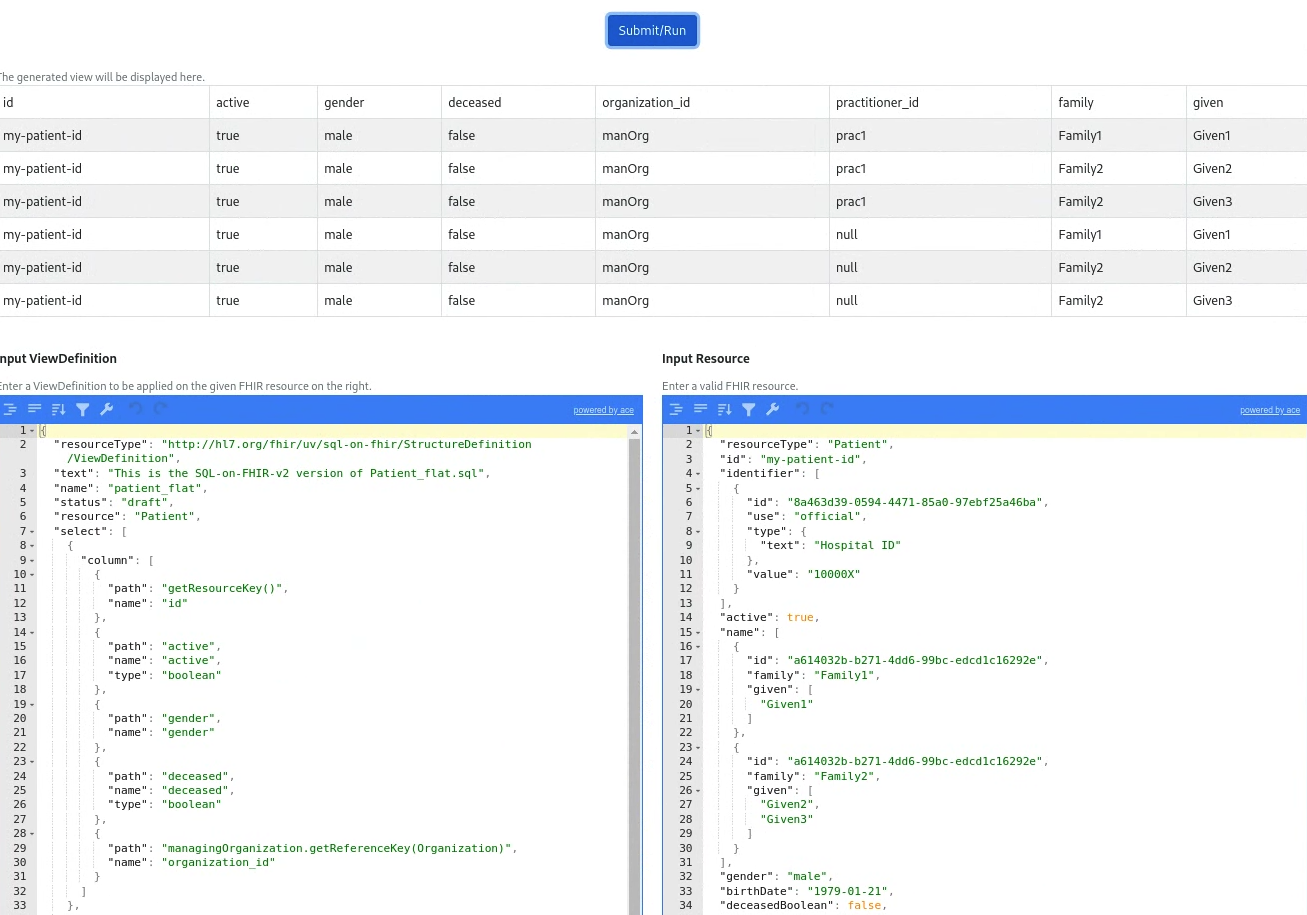Collapse line 1 fold in ViewDefinition editor
This screenshot has width=1307, height=915.
(32, 431)
